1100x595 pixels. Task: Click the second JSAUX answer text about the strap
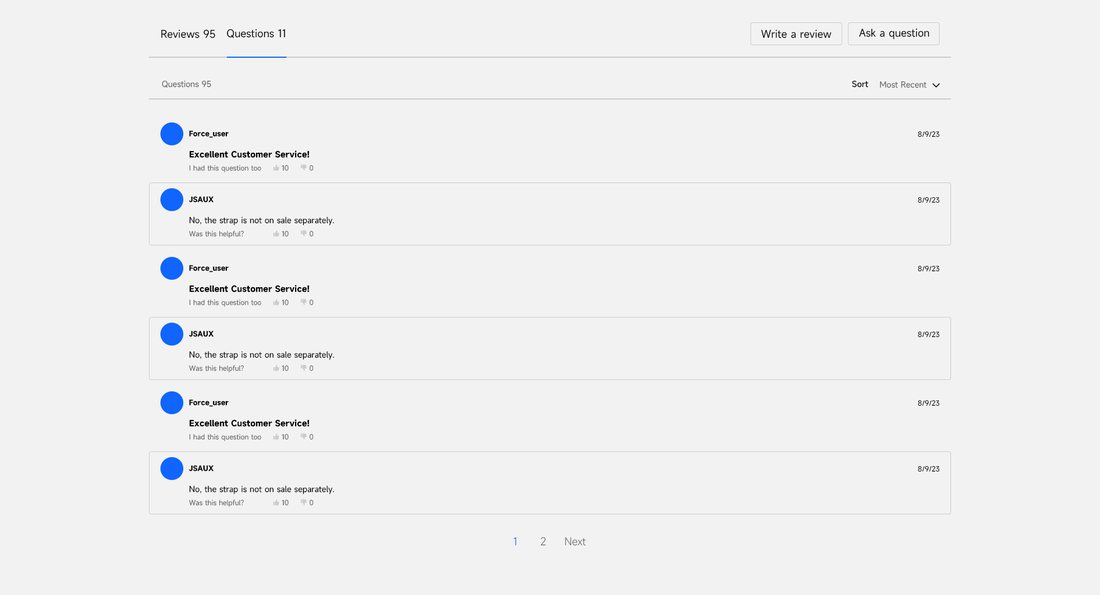click(x=262, y=355)
